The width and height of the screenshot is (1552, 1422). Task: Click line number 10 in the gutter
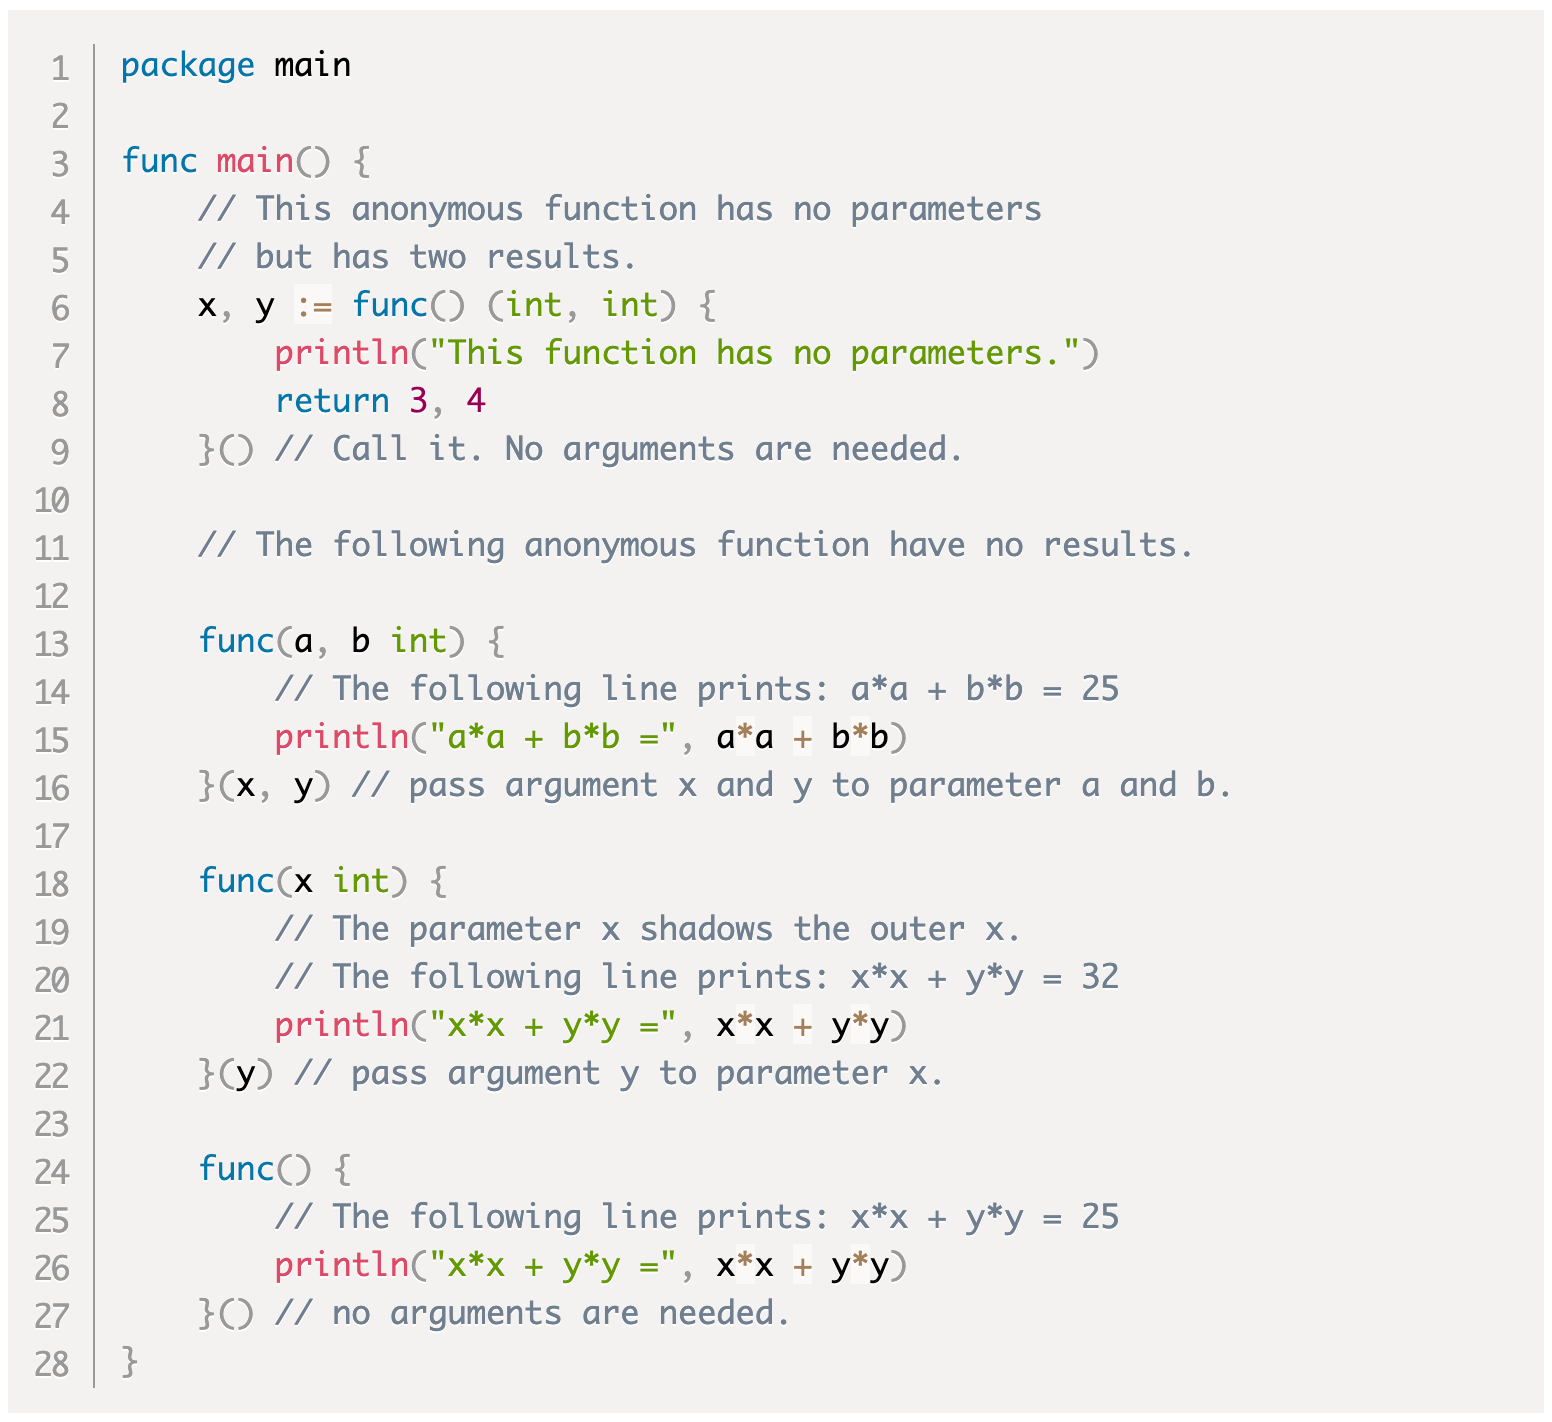pos(52,499)
